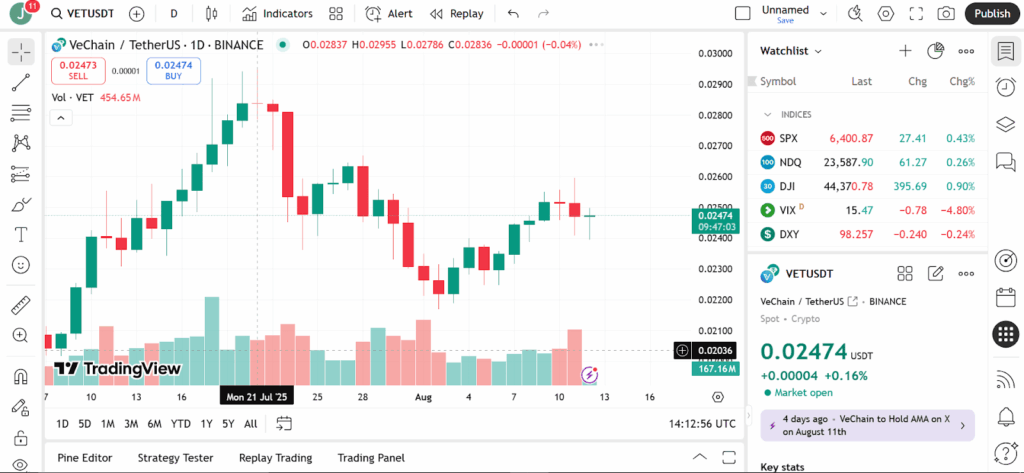This screenshot has height=473, width=1024.
Task: Redo the chart action
Action: 543,13
